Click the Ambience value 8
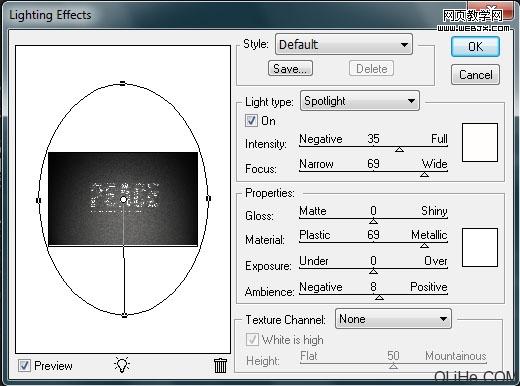 (373, 287)
